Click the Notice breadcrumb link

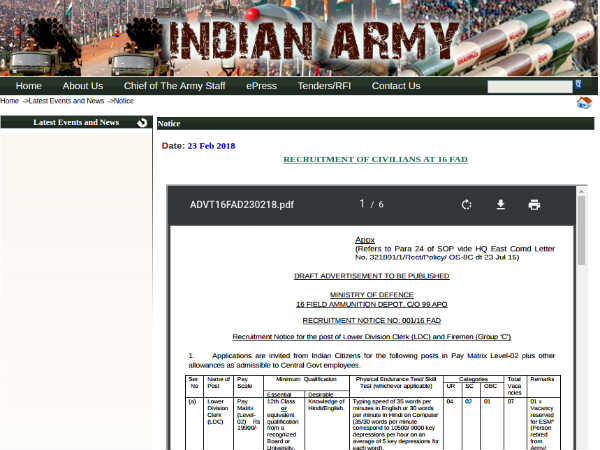pos(124,101)
